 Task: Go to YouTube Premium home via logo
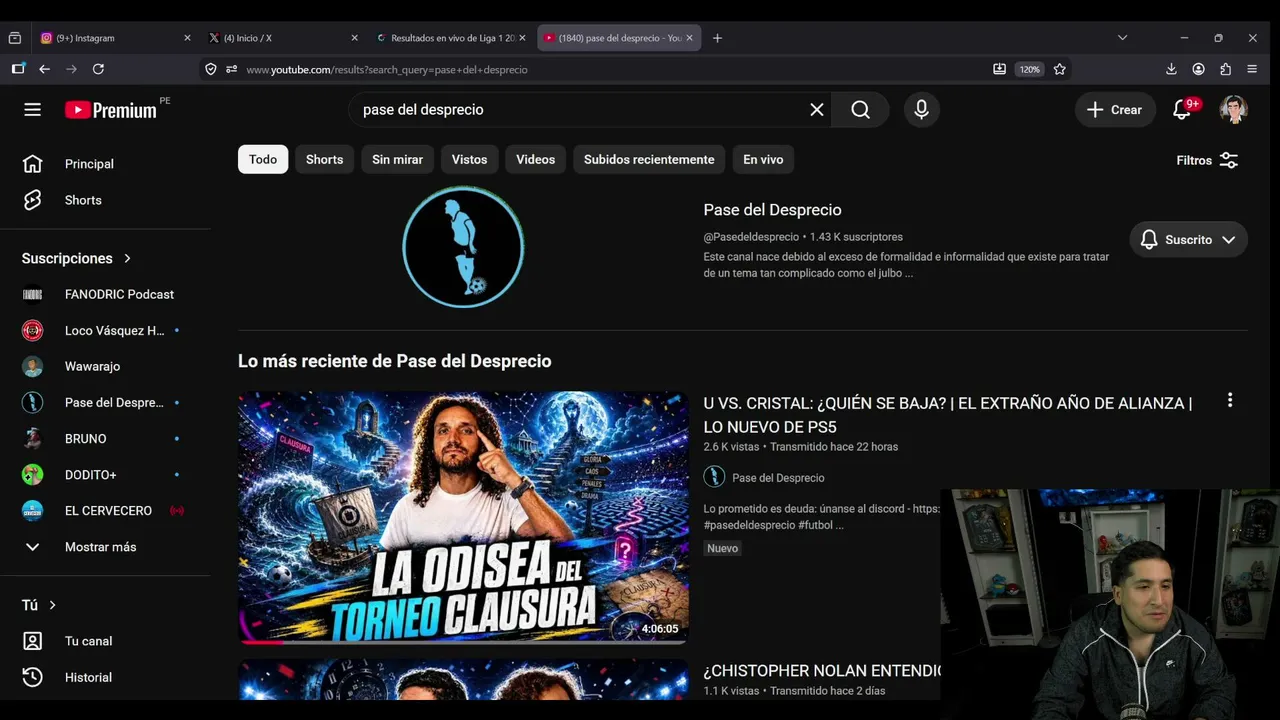pyautogui.click(x=111, y=110)
